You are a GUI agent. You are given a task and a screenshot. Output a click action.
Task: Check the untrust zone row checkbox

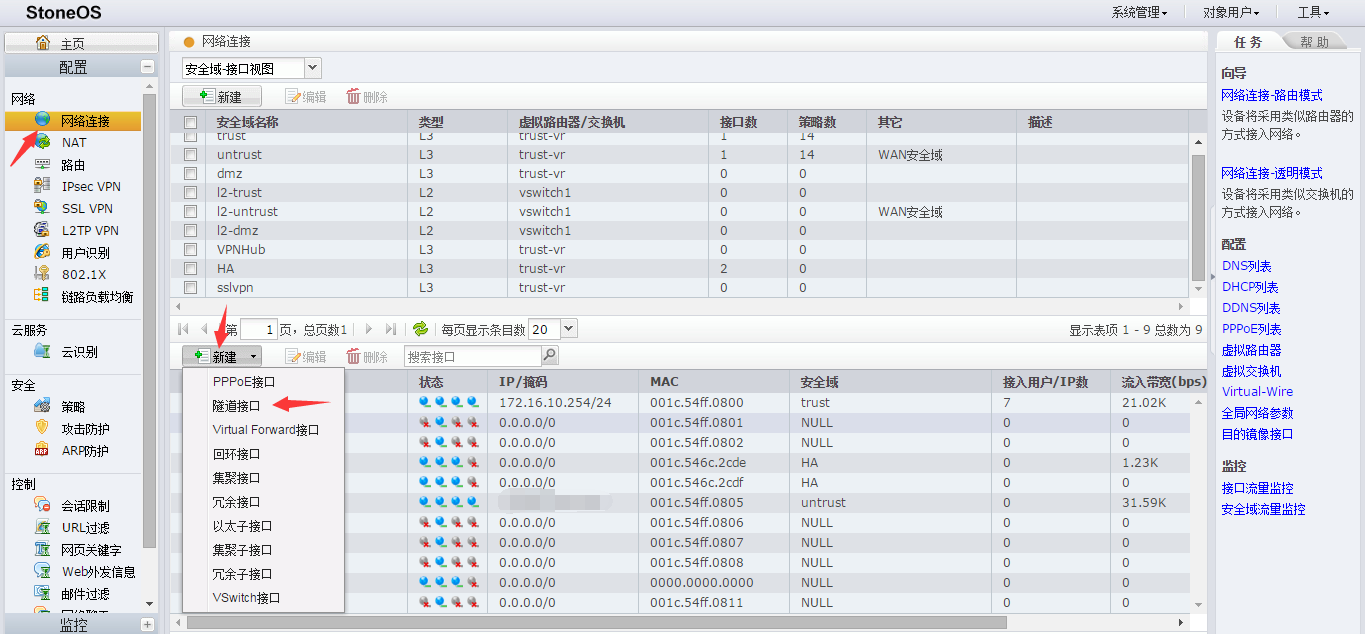click(190, 155)
